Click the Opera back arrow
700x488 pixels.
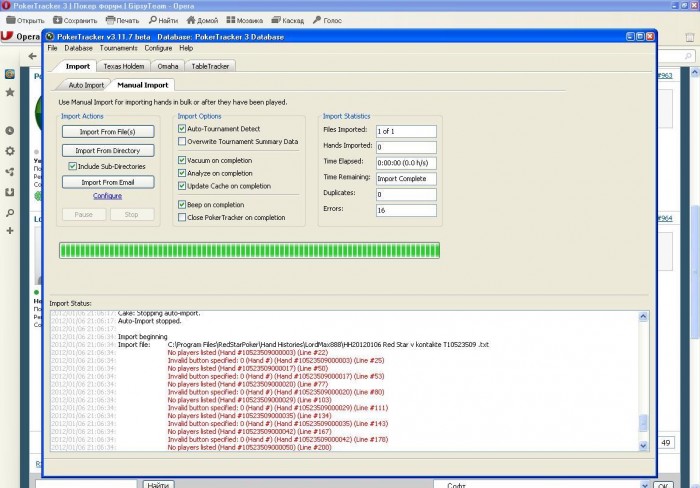point(32,56)
